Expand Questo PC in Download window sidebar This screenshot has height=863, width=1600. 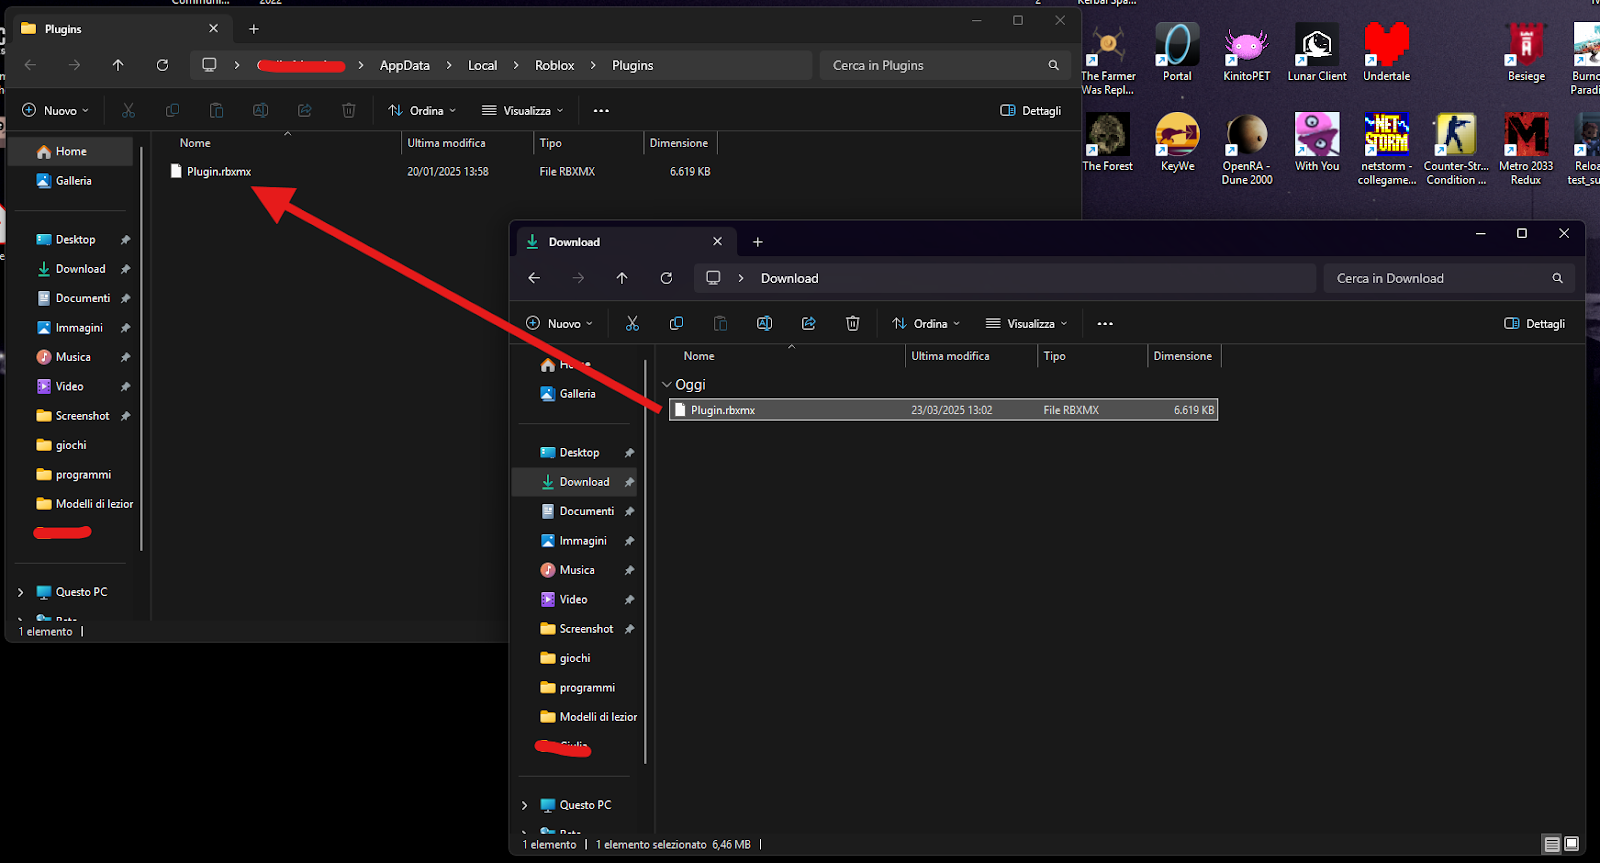pyautogui.click(x=525, y=805)
